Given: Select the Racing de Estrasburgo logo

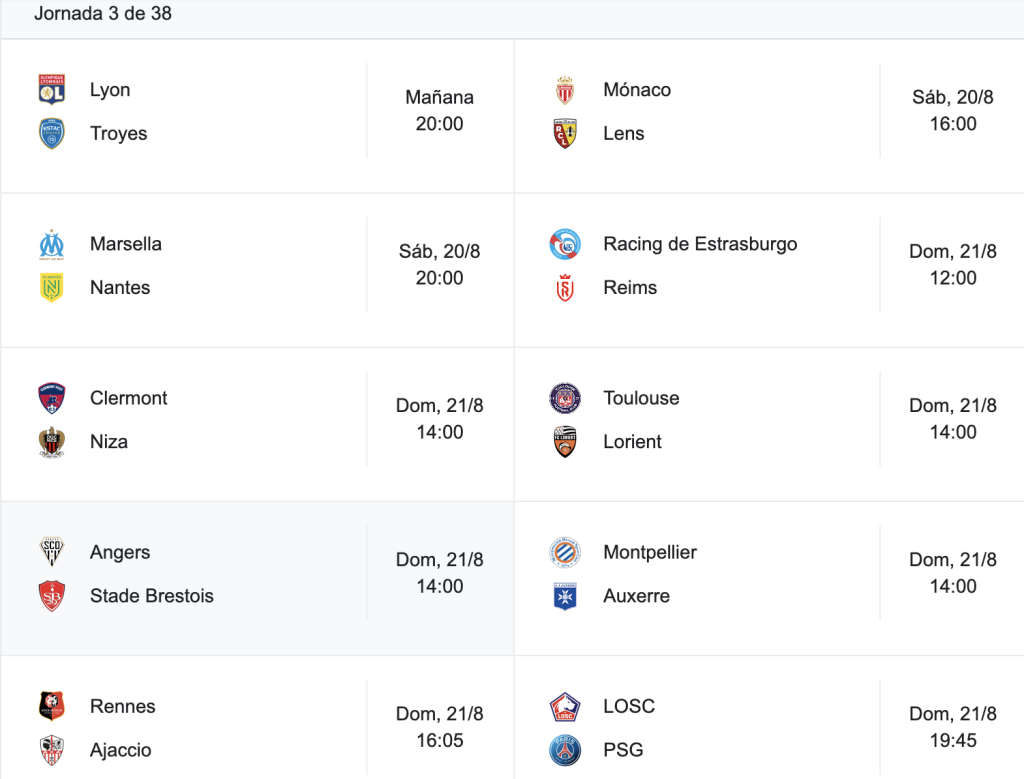Looking at the screenshot, I should [x=565, y=244].
